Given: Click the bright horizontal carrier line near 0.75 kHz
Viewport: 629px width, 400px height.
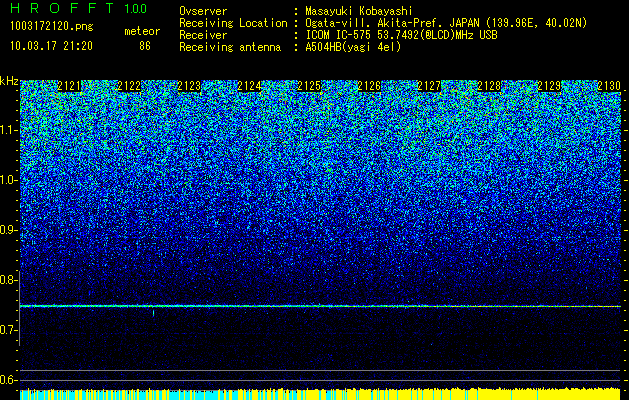Looking at the screenshot, I should tap(320, 306).
